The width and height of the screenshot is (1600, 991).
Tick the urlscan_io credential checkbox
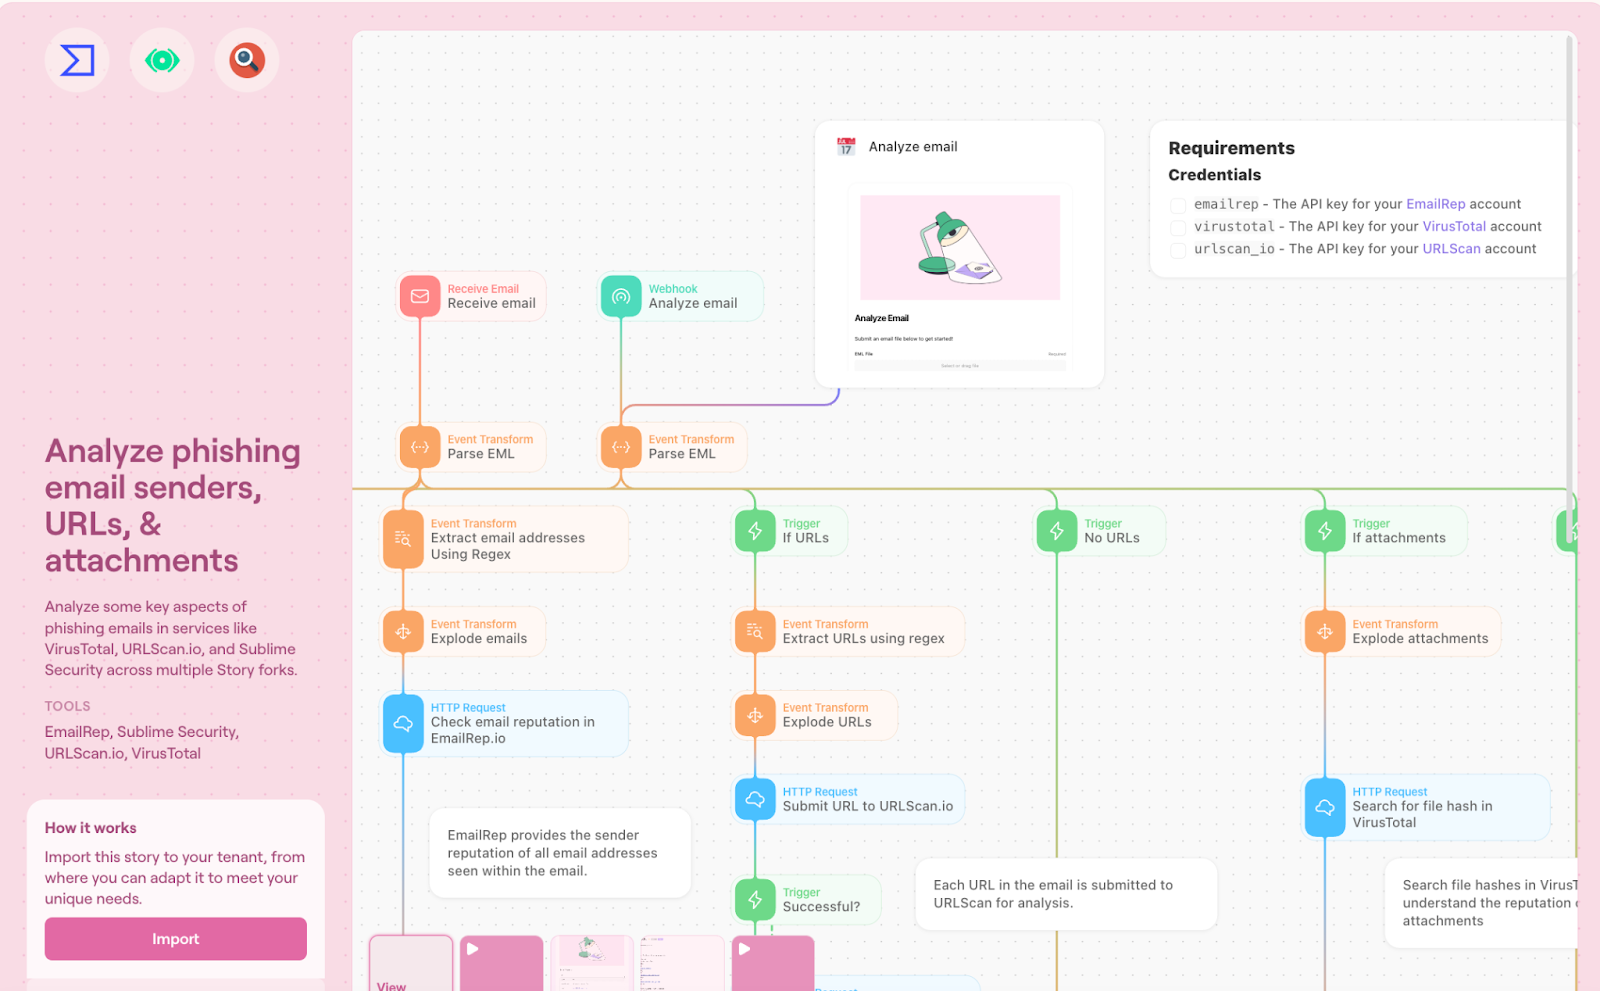coord(1178,250)
